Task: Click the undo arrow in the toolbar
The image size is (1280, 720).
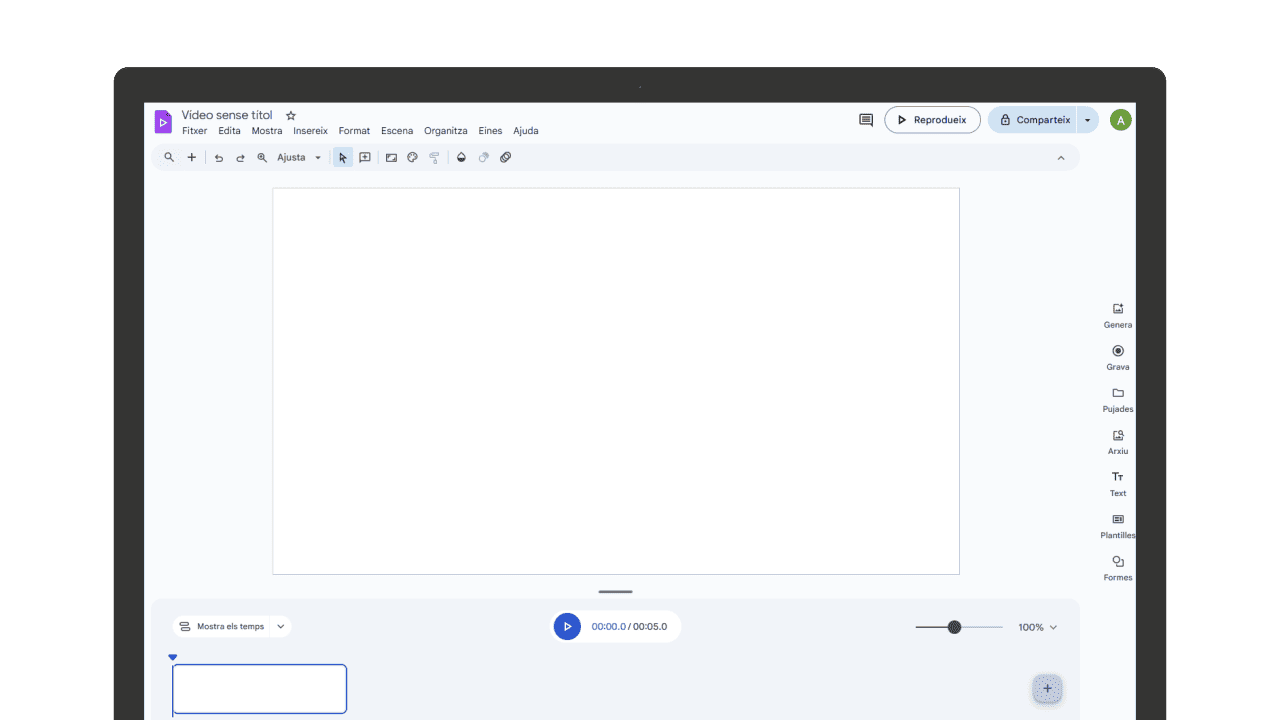Action: (218, 157)
